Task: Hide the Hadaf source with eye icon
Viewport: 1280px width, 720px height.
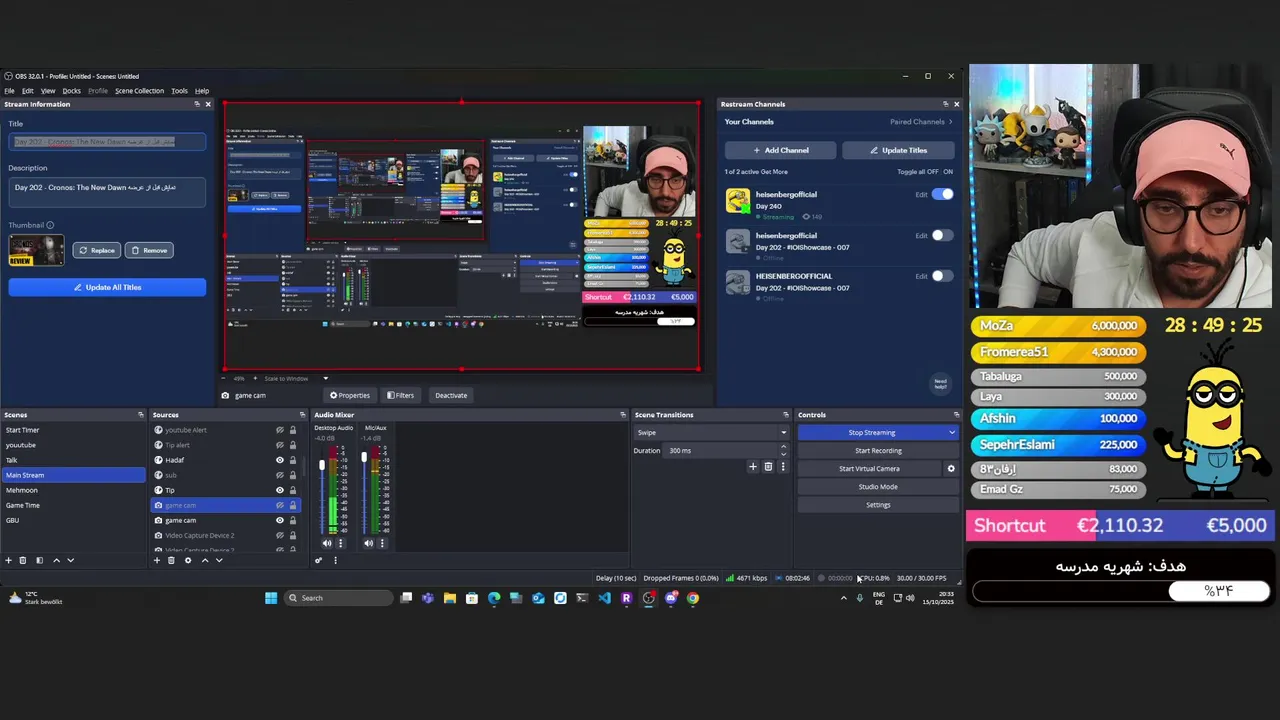Action: [280, 460]
